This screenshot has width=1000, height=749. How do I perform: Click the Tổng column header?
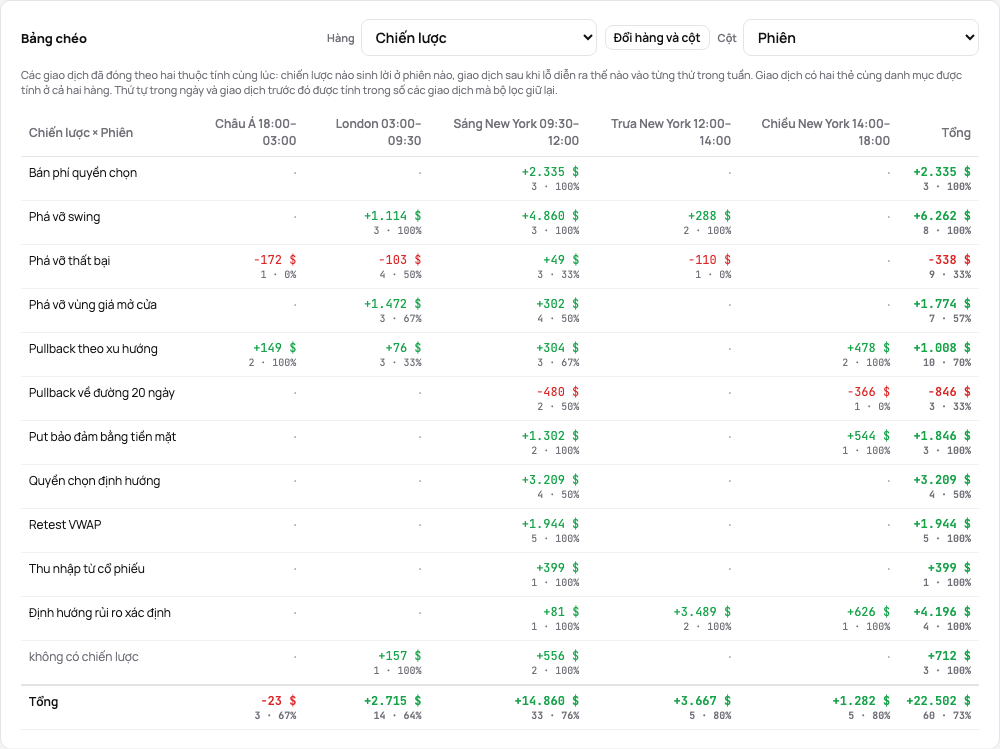[x=956, y=133]
